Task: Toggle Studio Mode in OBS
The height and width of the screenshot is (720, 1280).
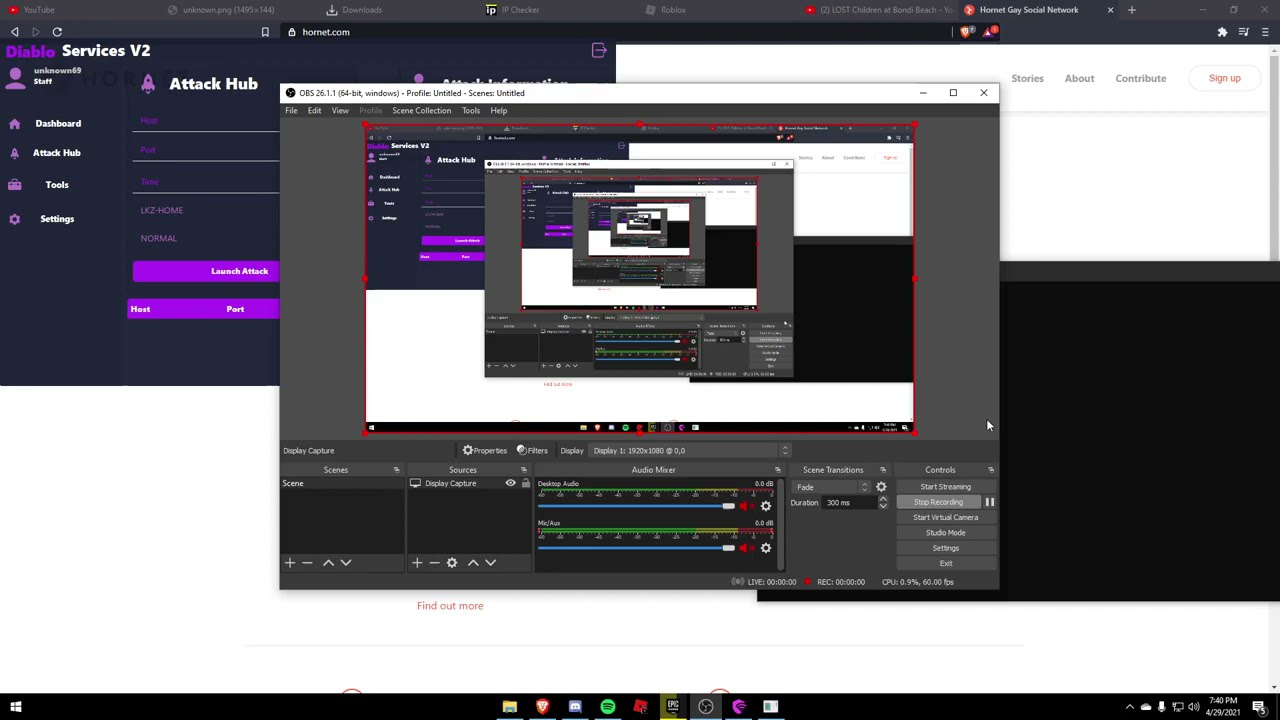Action: [945, 533]
